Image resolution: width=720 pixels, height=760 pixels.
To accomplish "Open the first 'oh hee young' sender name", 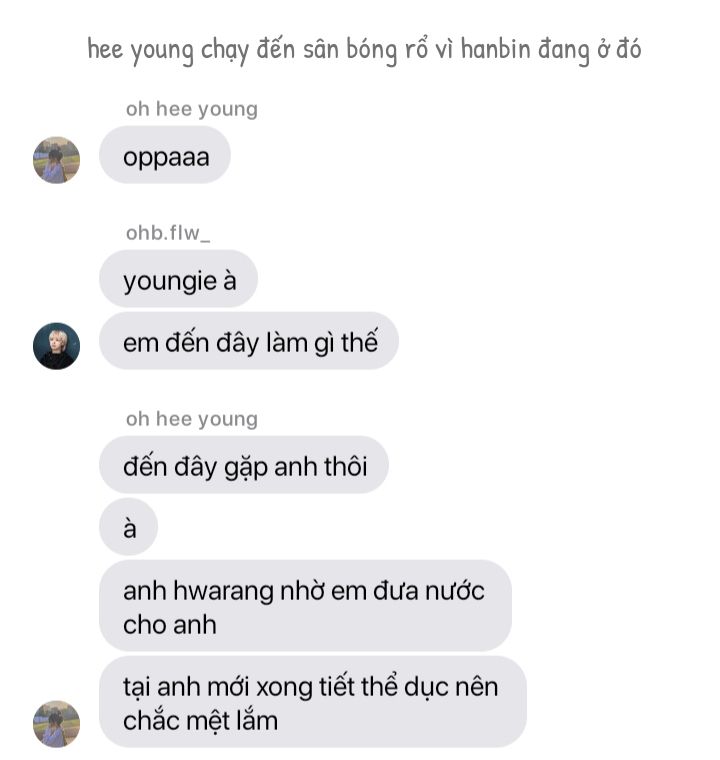I will tap(192, 110).
